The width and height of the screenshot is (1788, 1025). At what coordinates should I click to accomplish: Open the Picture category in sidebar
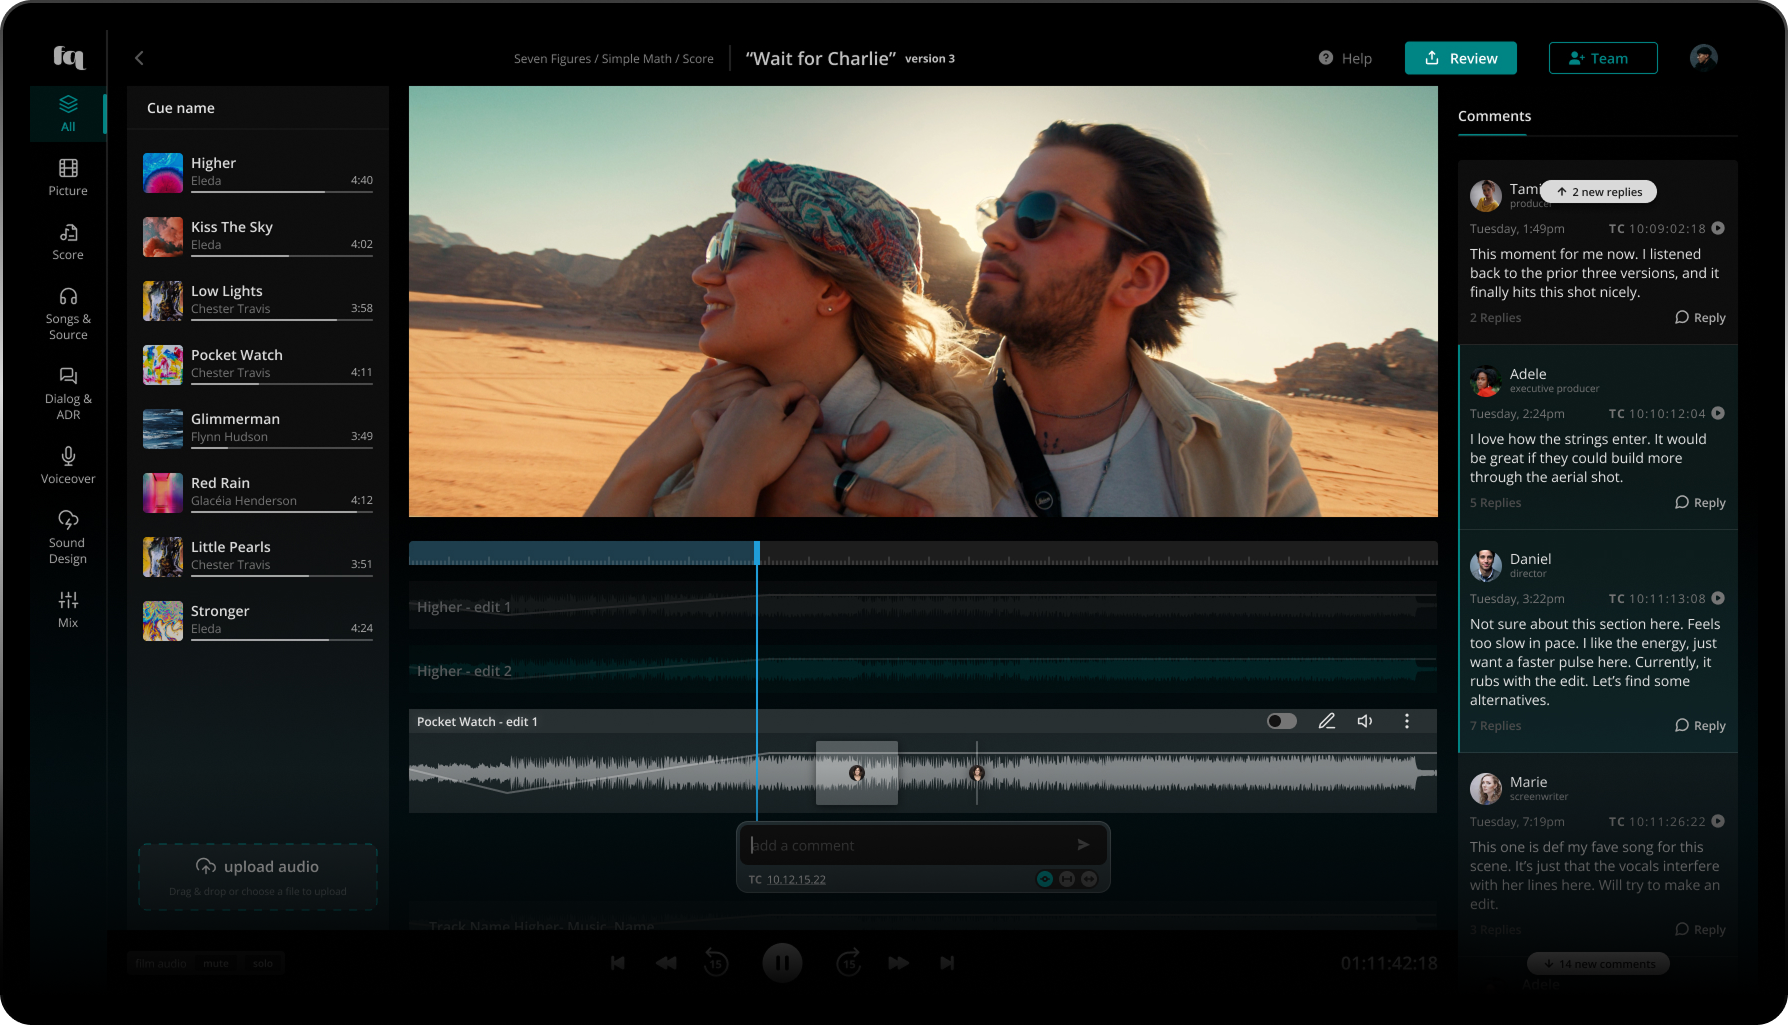click(68, 177)
